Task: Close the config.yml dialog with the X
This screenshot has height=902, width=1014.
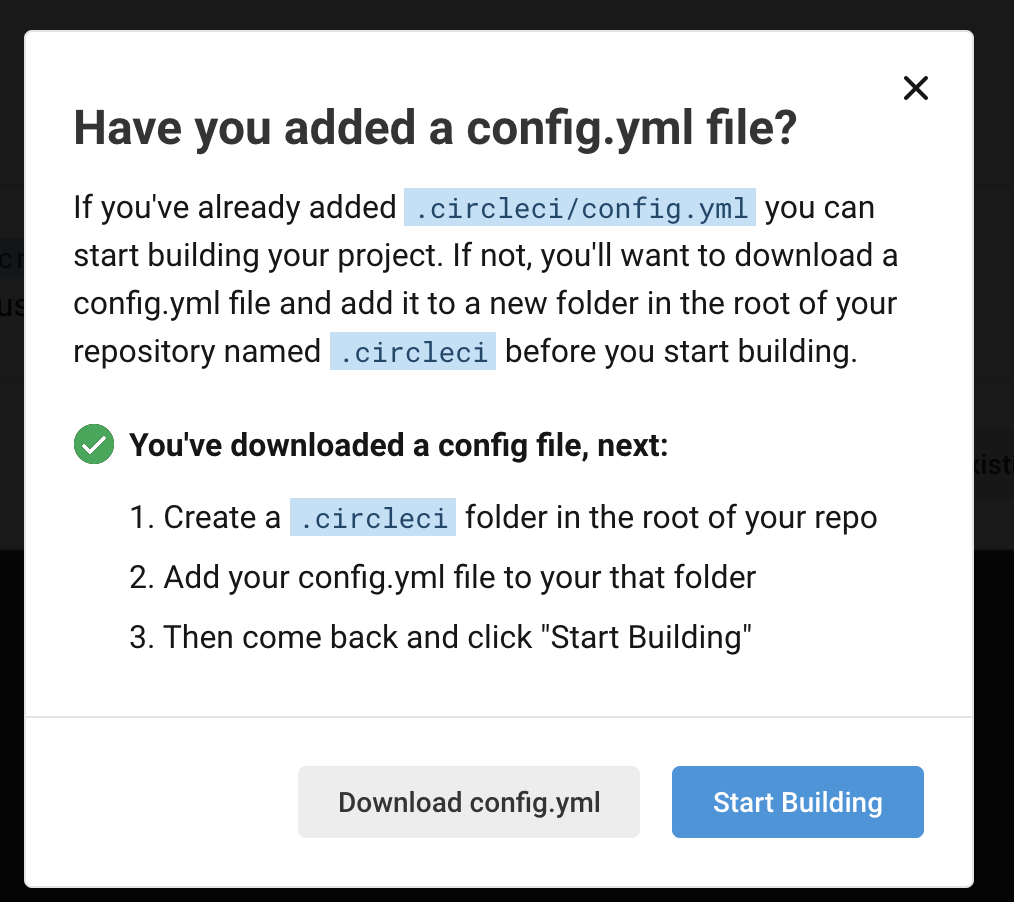Action: click(915, 88)
